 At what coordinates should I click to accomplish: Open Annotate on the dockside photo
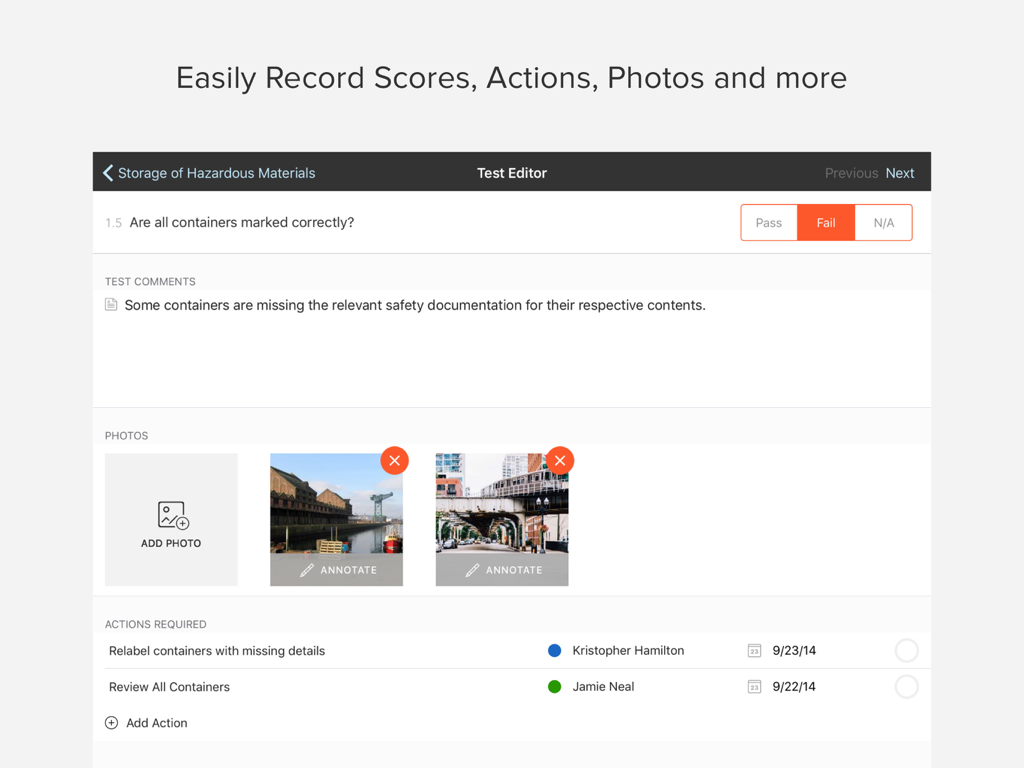336,568
